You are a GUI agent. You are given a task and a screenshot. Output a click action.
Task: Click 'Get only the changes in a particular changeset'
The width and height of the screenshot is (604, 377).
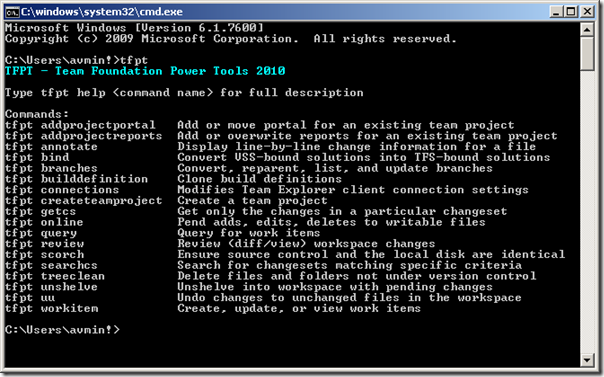tap(342, 211)
